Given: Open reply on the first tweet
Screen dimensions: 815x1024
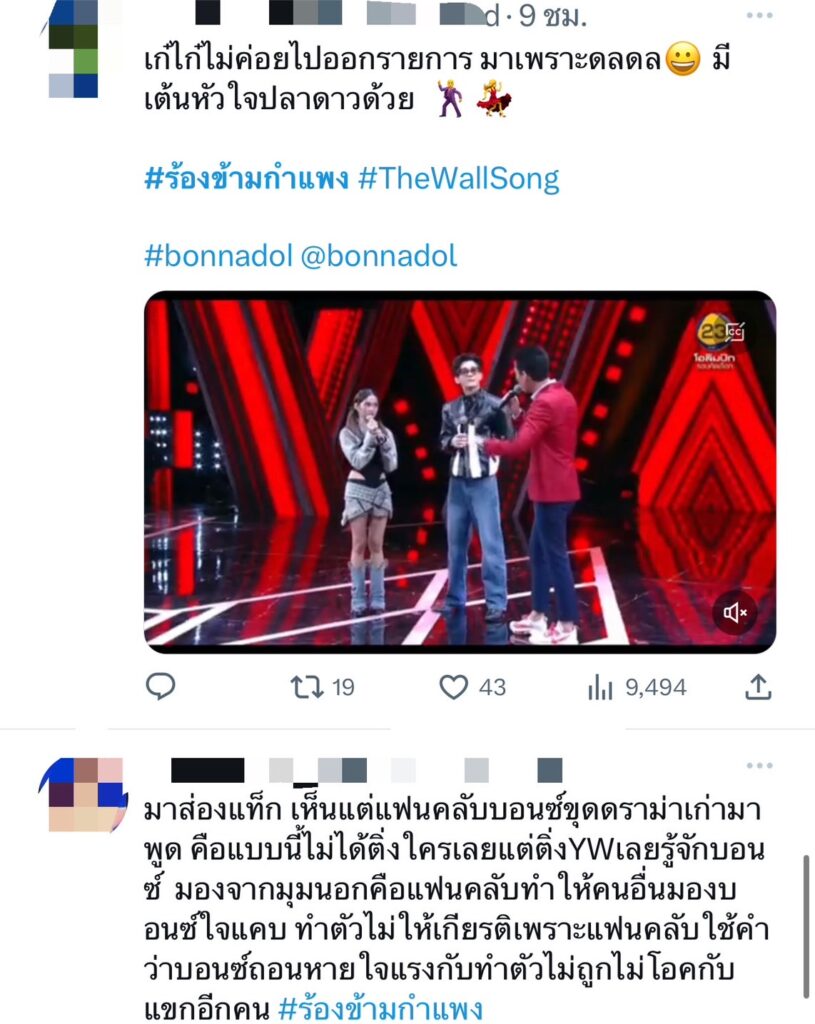Looking at the screenshot, I should point(160,686).
